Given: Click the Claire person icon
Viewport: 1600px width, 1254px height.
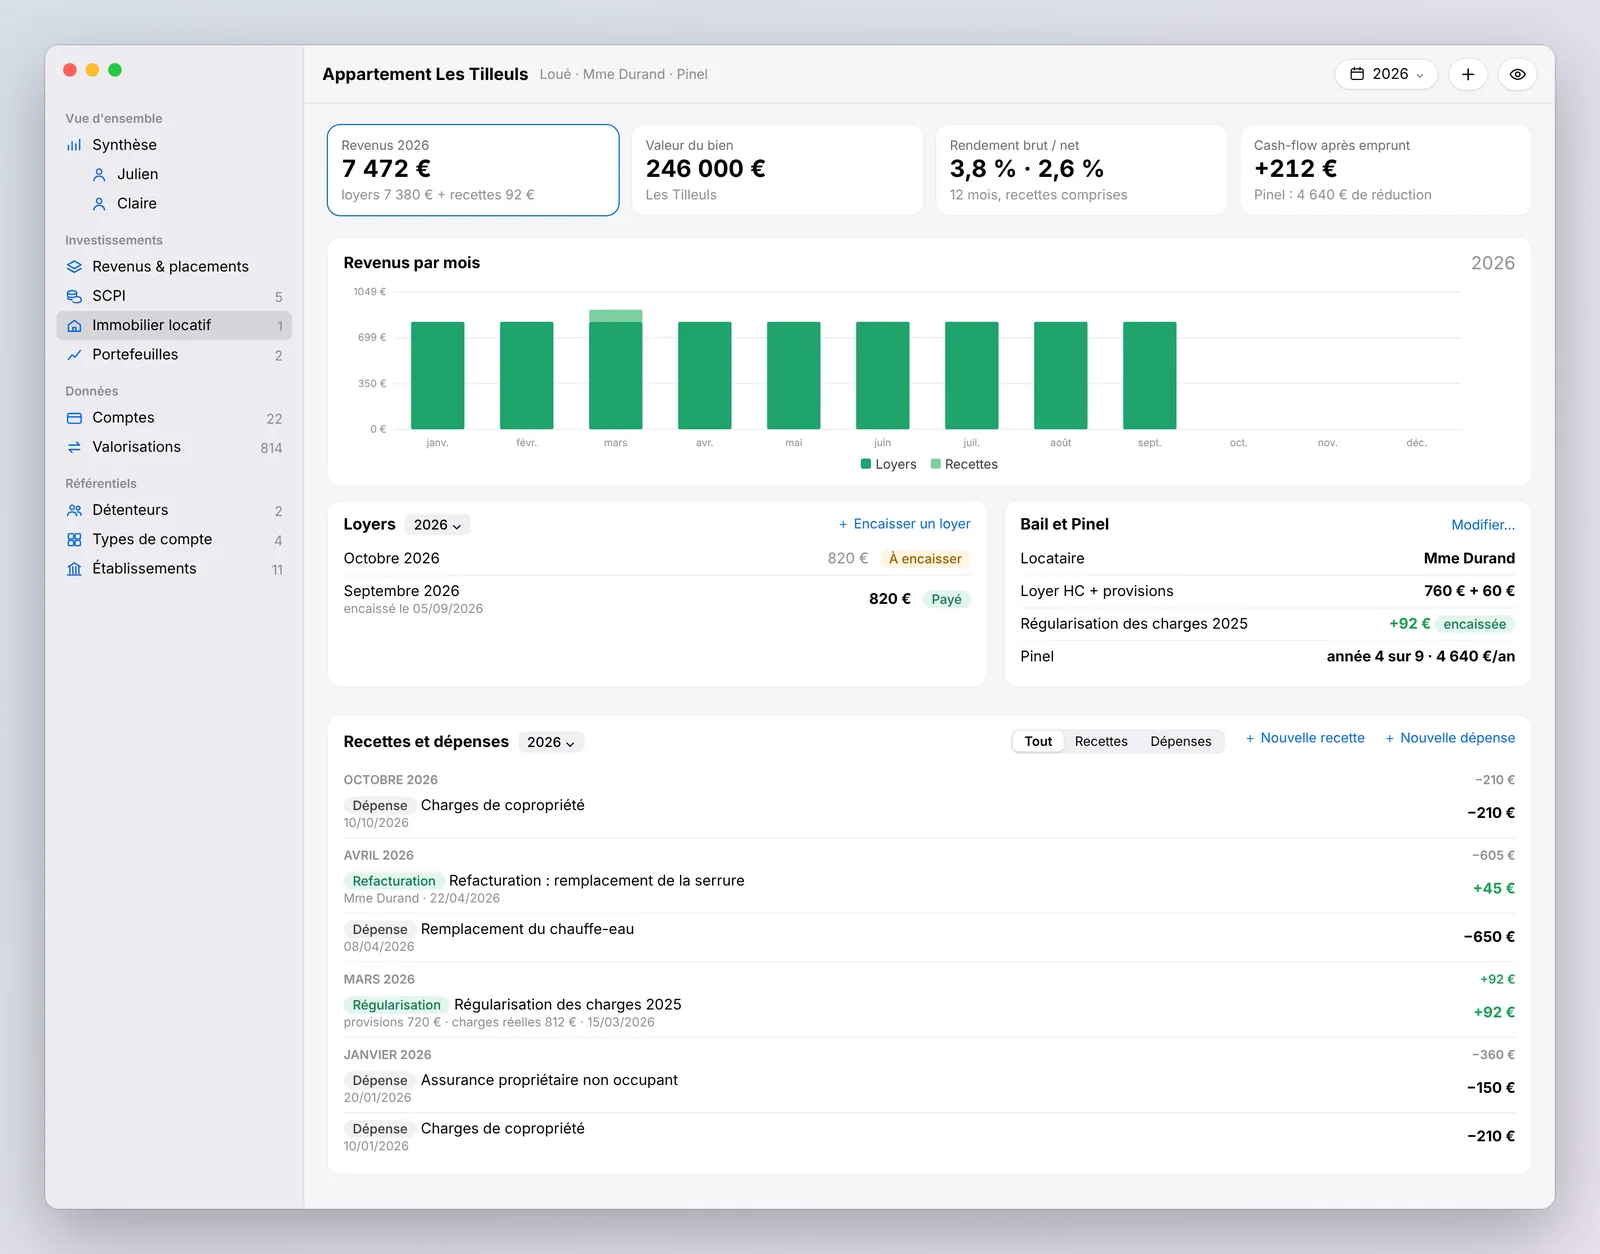Looking at the screenshot, I should pos(99,204).
